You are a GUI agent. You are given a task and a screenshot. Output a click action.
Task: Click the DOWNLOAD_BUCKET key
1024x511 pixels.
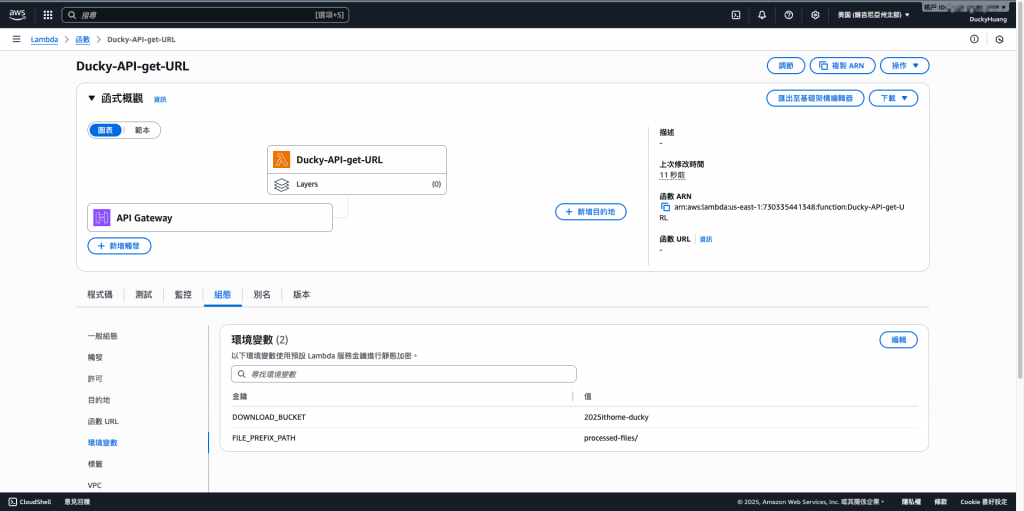(269, 417)
